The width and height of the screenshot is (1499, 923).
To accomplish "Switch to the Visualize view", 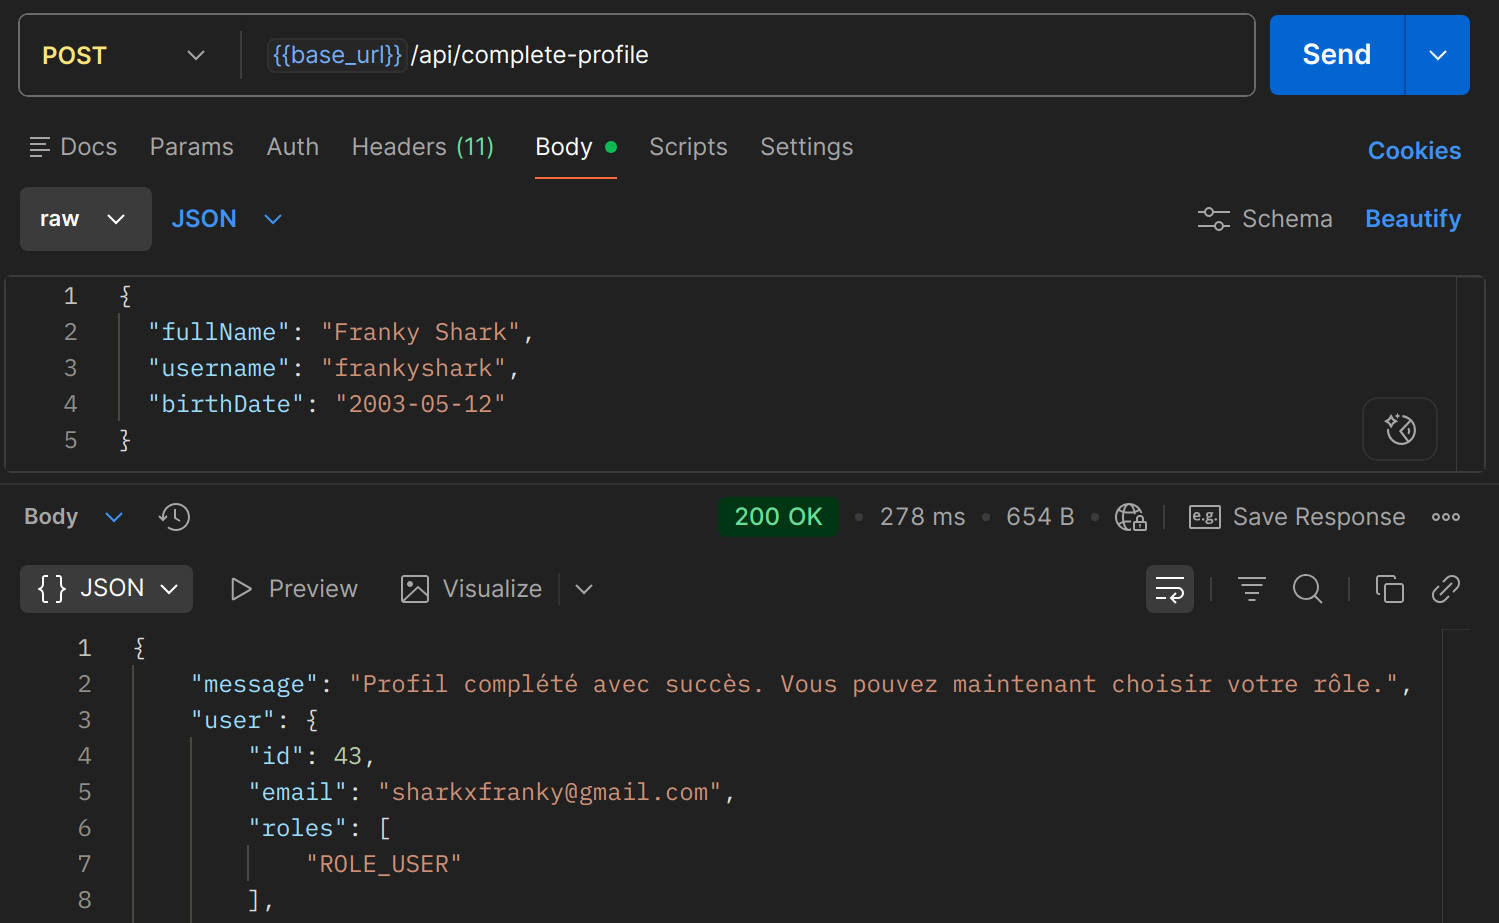I will click(471, 589).
